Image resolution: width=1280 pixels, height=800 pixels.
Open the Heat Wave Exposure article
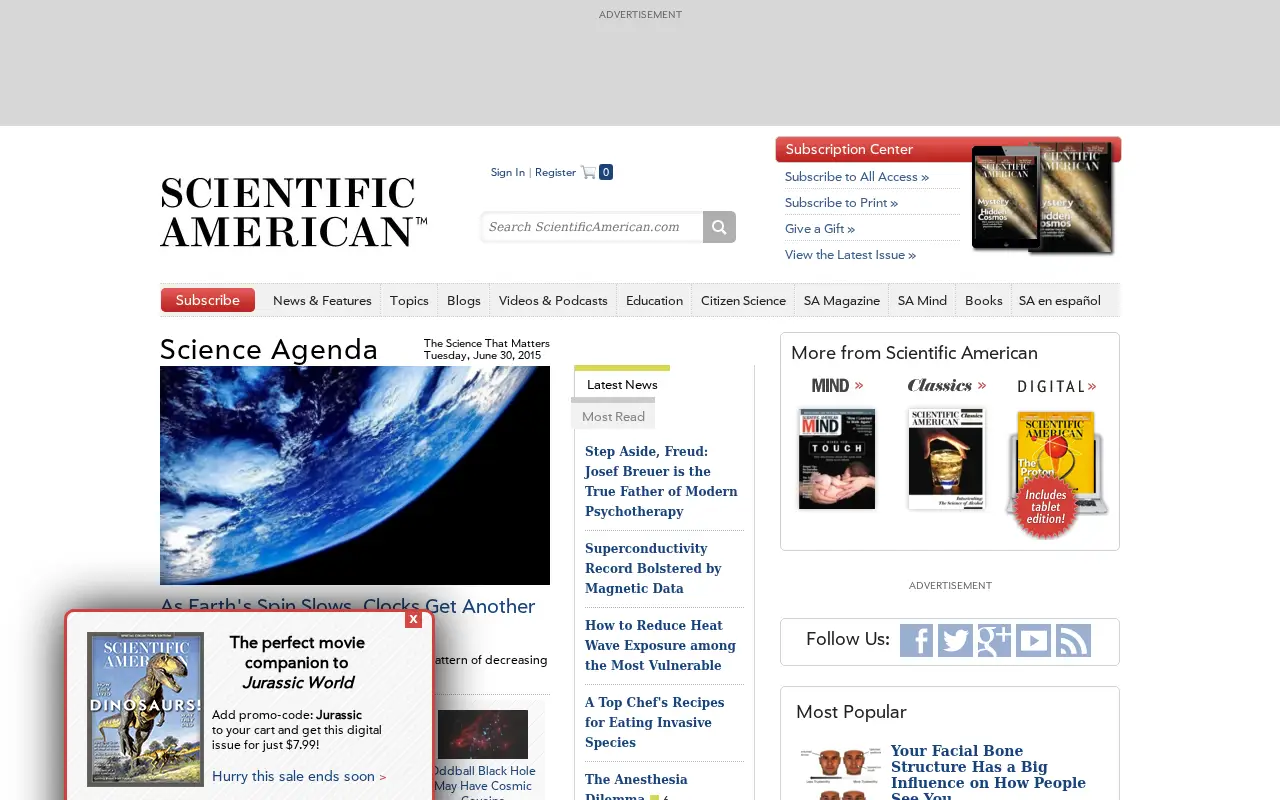pos(661,645)
